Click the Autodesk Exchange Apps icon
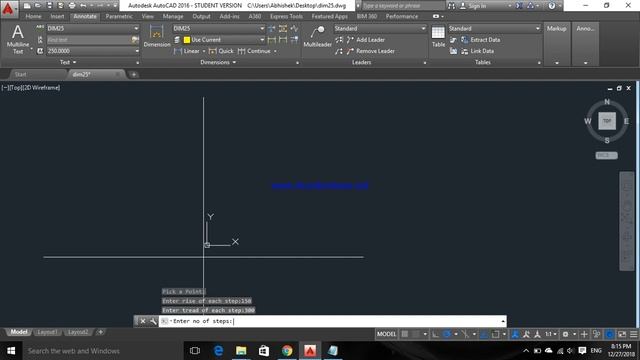Viewport: 640px width, 360px height. point(519,6)
